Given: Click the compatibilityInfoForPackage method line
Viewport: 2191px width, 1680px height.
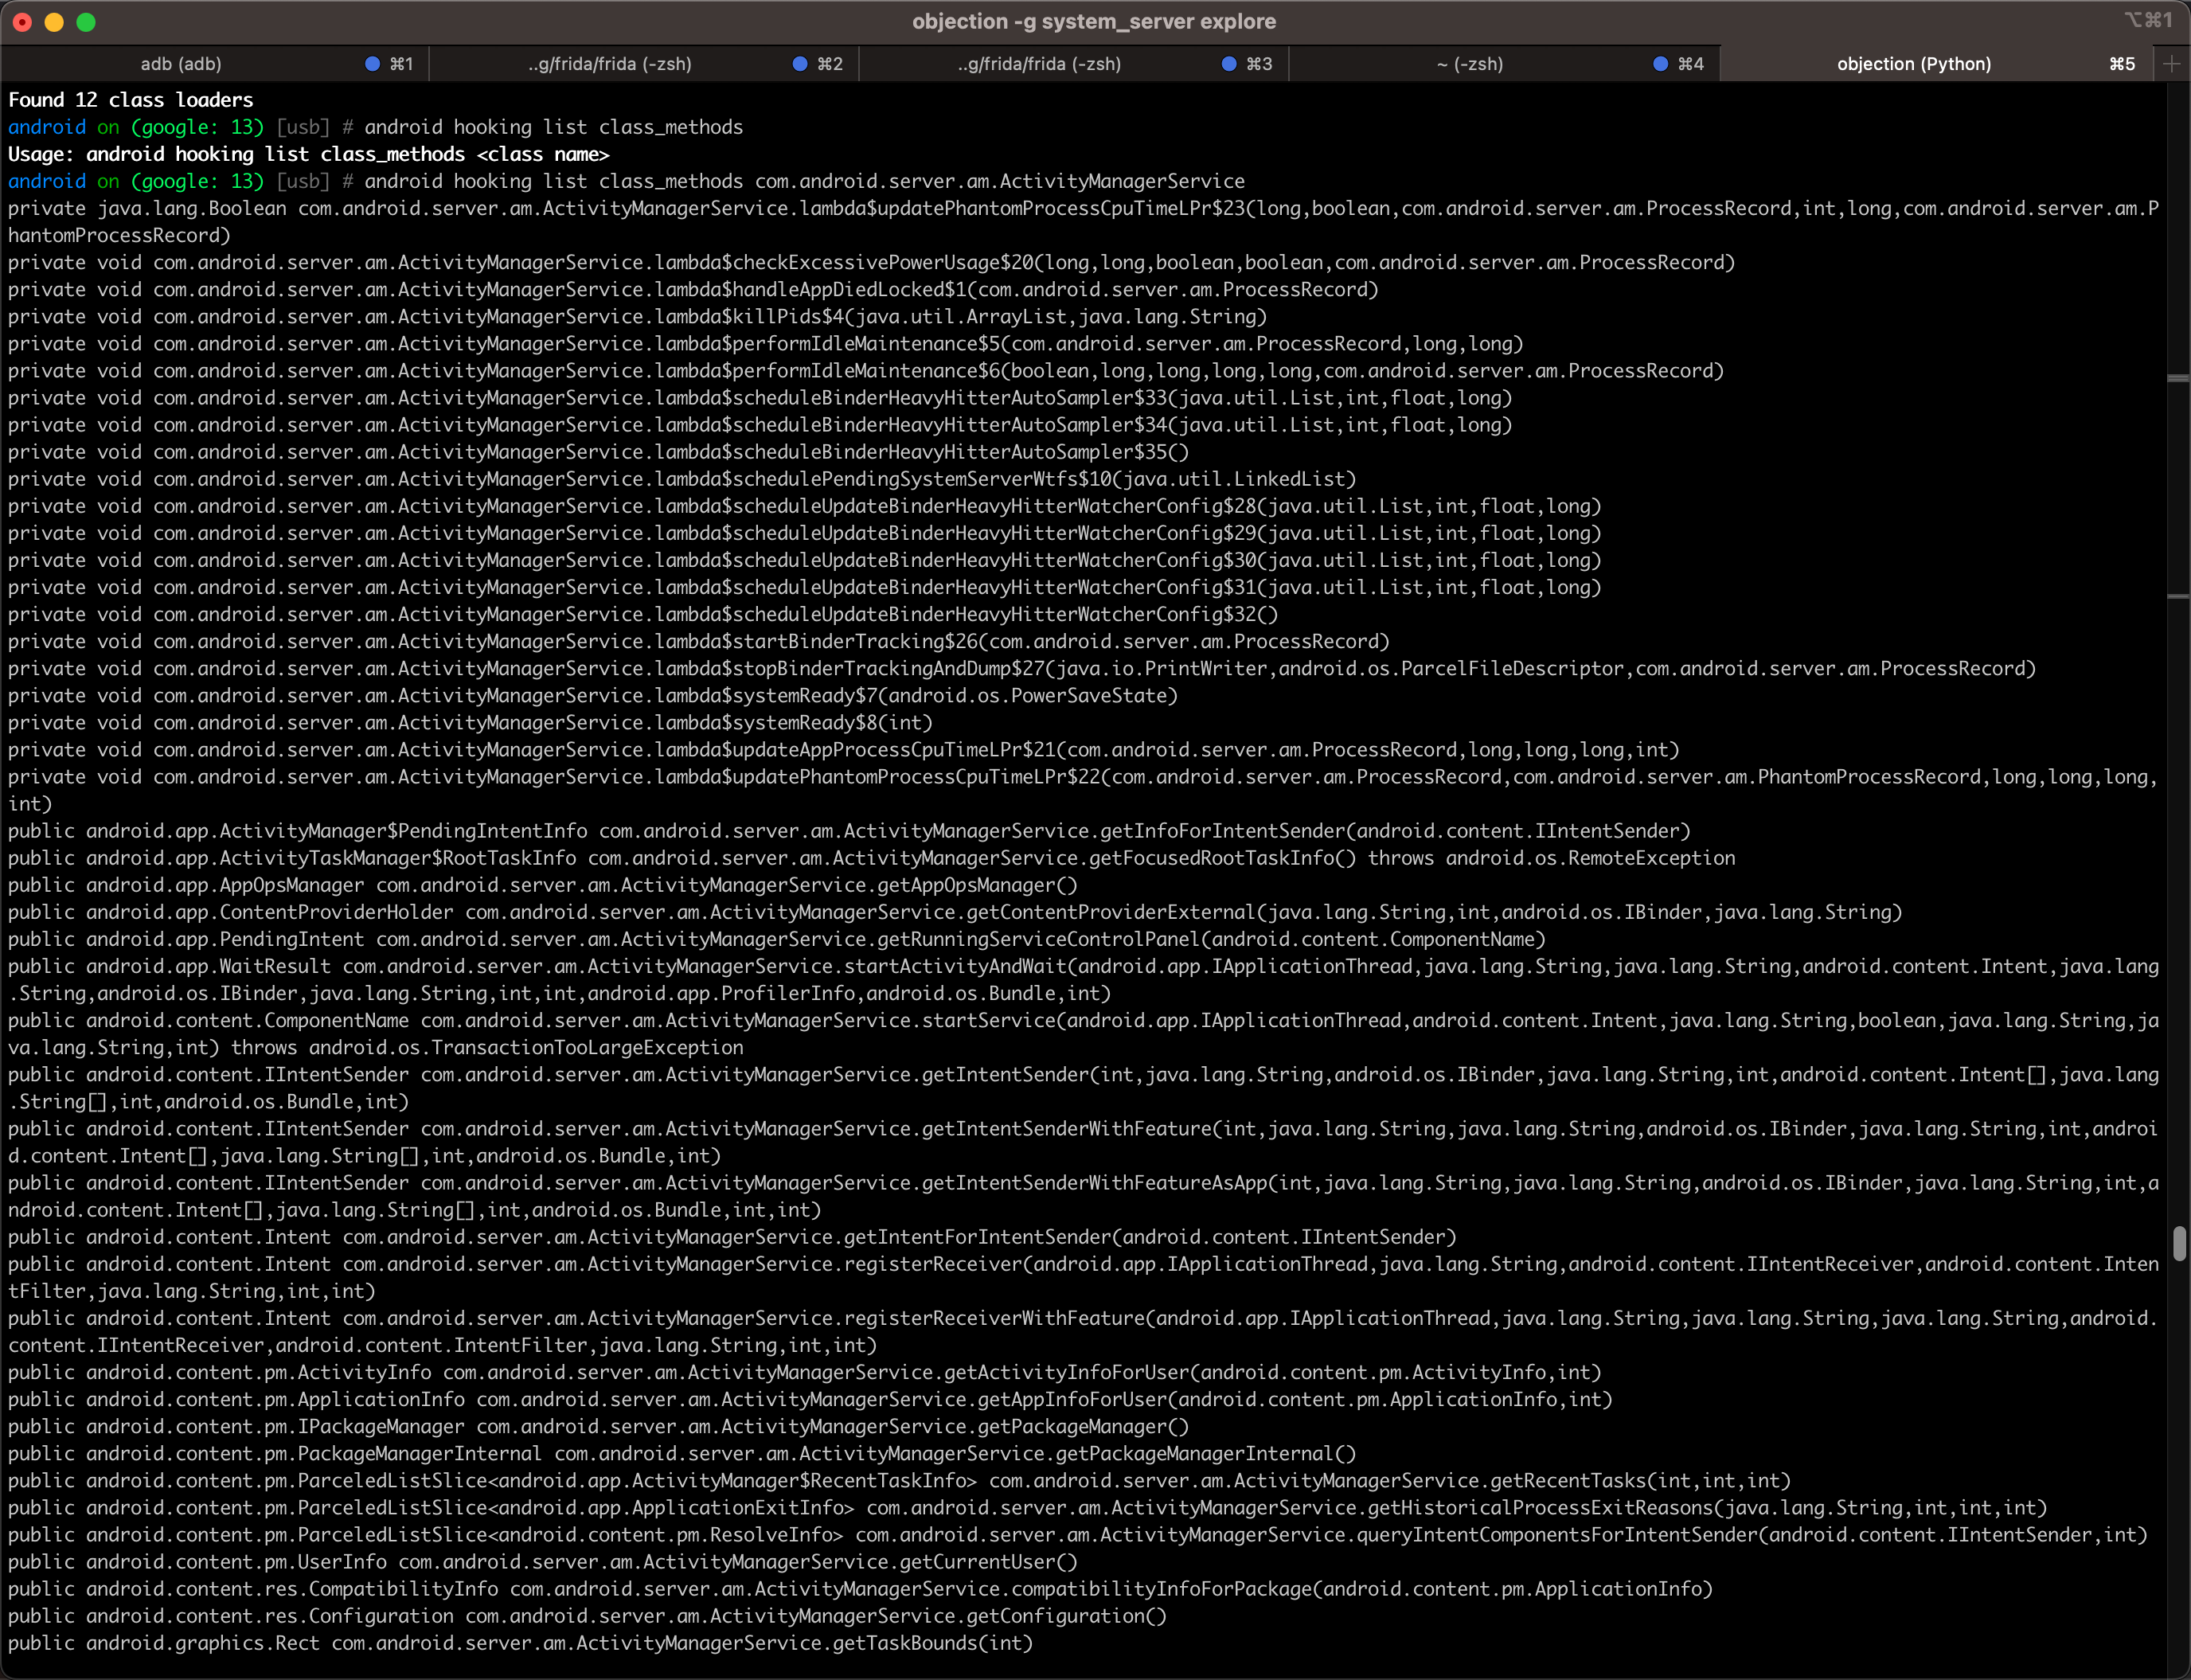Looking at the screenshot, I should tap(861, 1588).
